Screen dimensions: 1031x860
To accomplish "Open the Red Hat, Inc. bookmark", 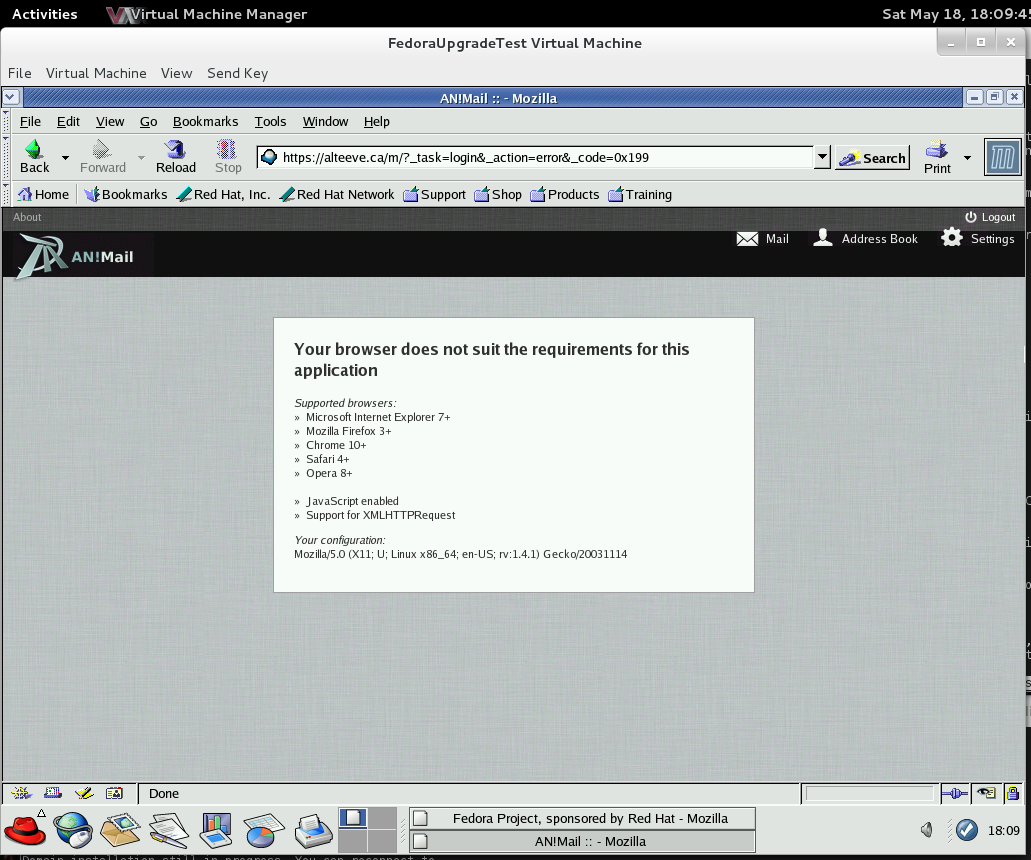I will click(x=224, y=195).
